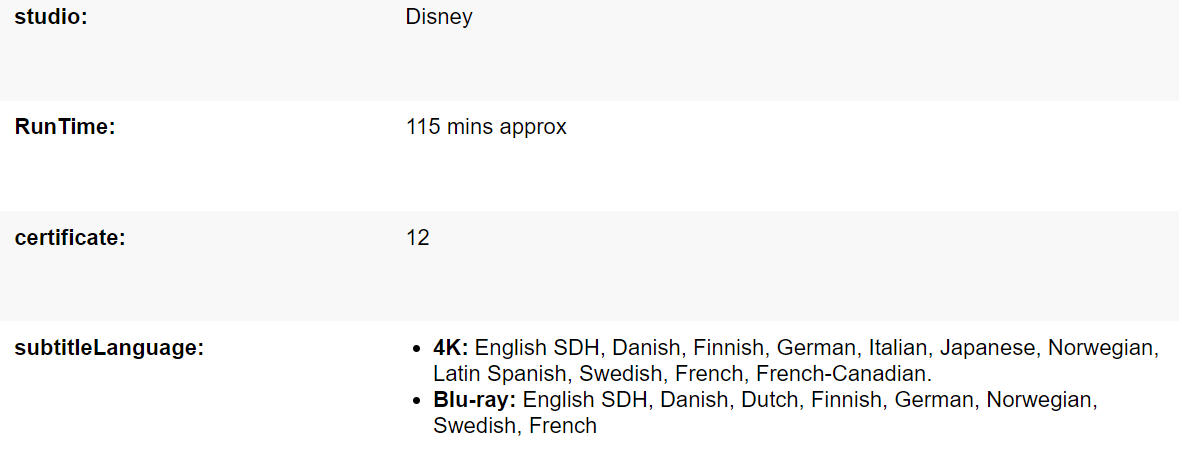Click English SDH in the Blu-ray line
1182x468 pixels.
[x=584, y=400]
